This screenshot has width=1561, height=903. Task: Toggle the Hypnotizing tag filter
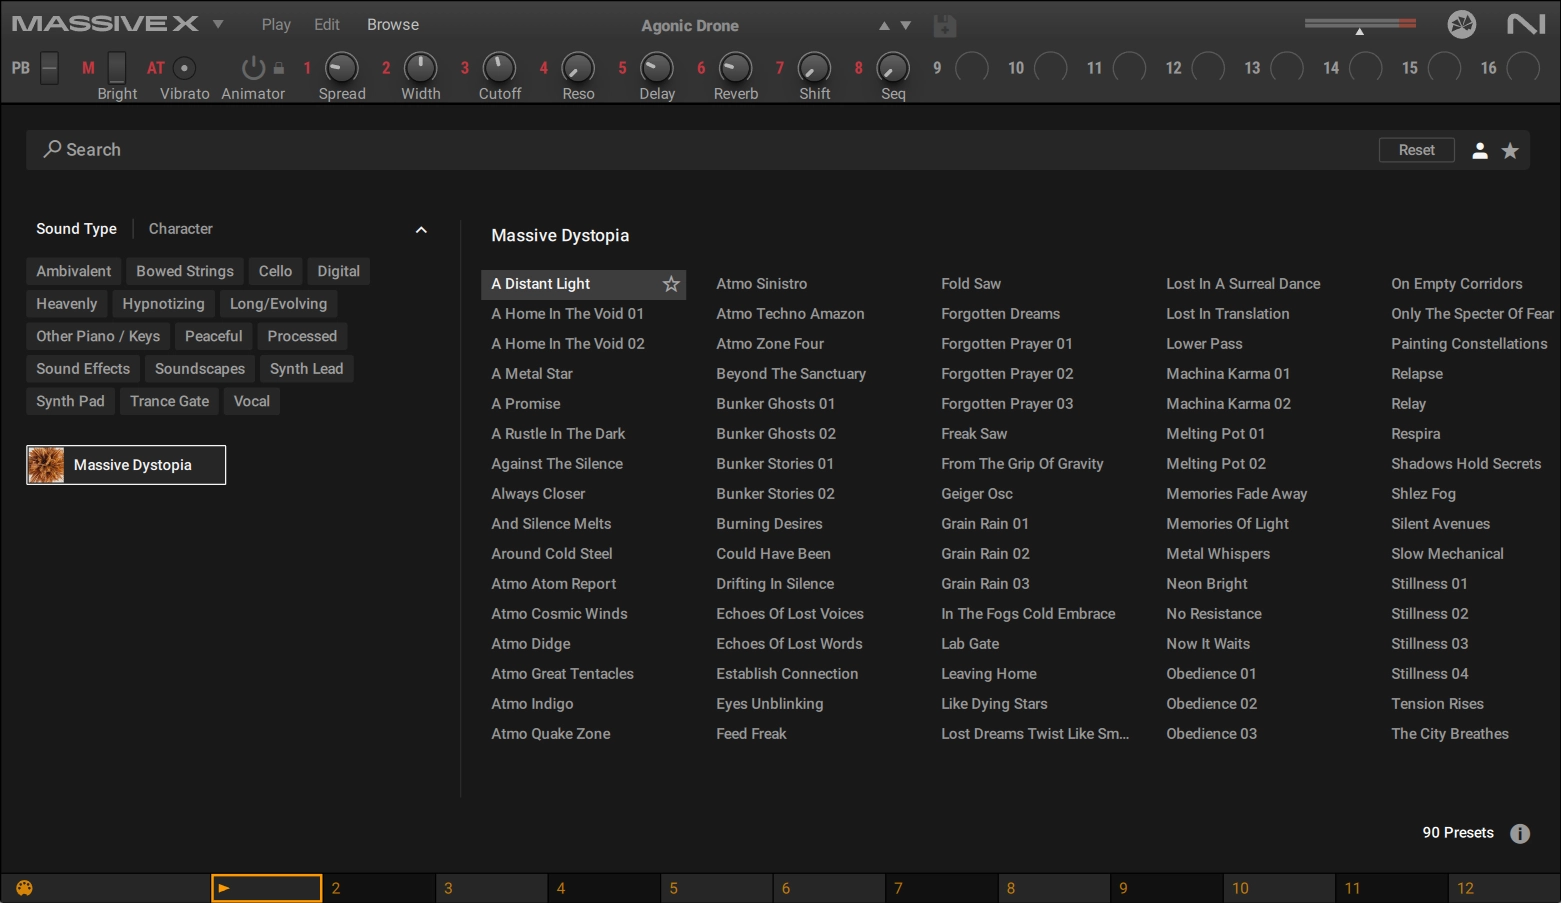163,304
